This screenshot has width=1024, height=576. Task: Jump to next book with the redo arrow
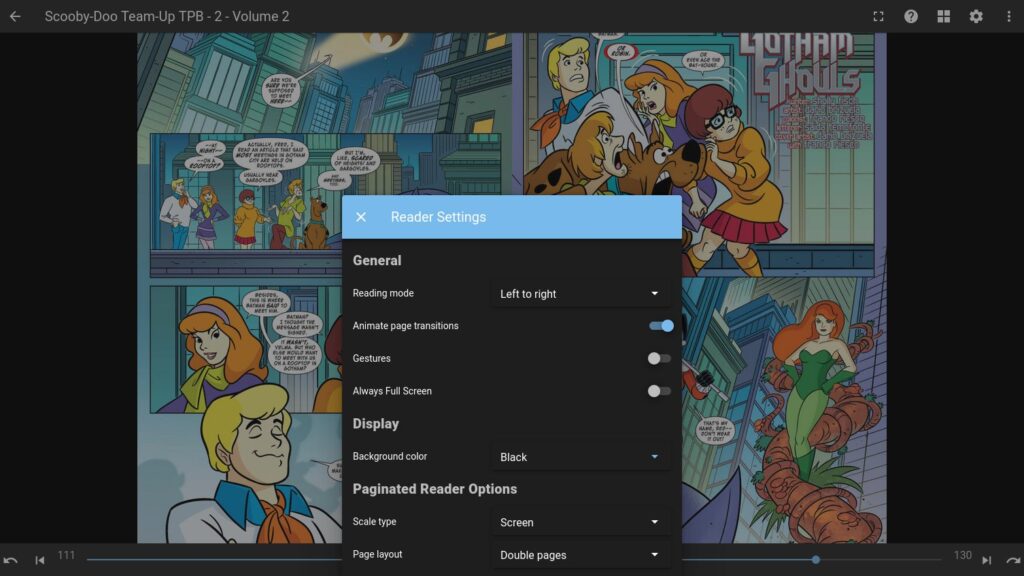pyautogui.click(x=1014, y=560)
